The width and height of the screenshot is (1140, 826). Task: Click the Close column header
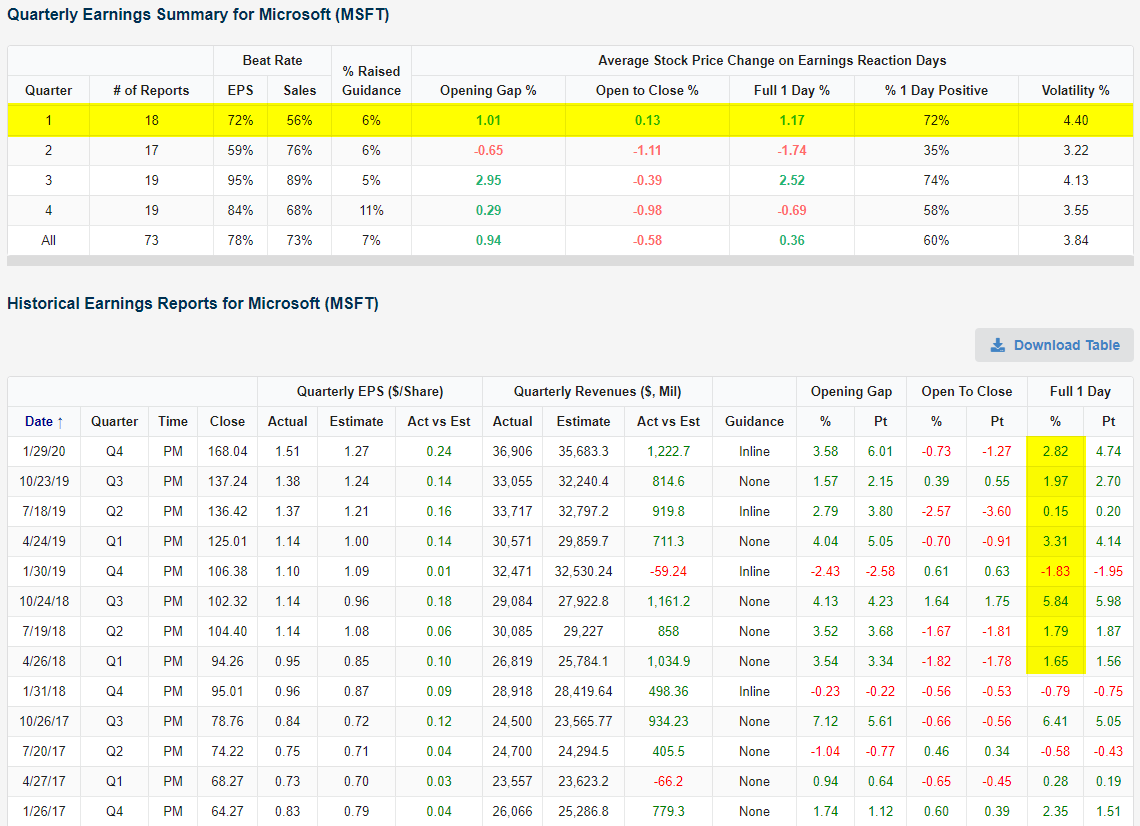pyautogui.click(x=227, y=421)
